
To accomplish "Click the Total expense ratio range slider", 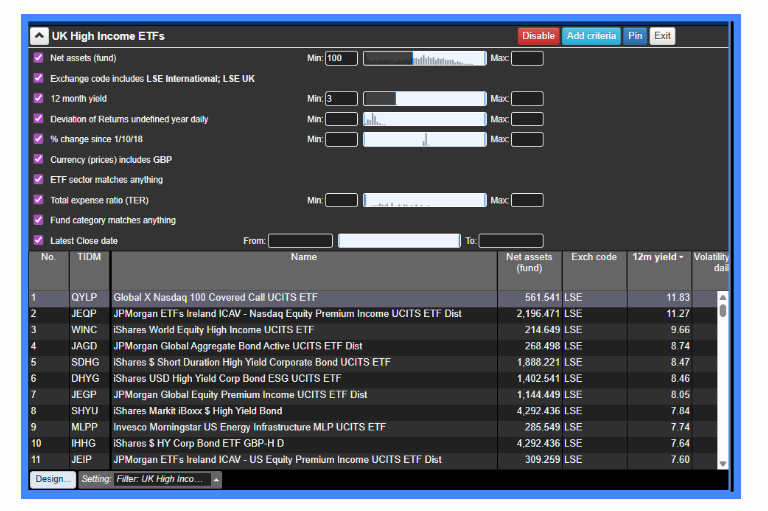I will point(424,200).
